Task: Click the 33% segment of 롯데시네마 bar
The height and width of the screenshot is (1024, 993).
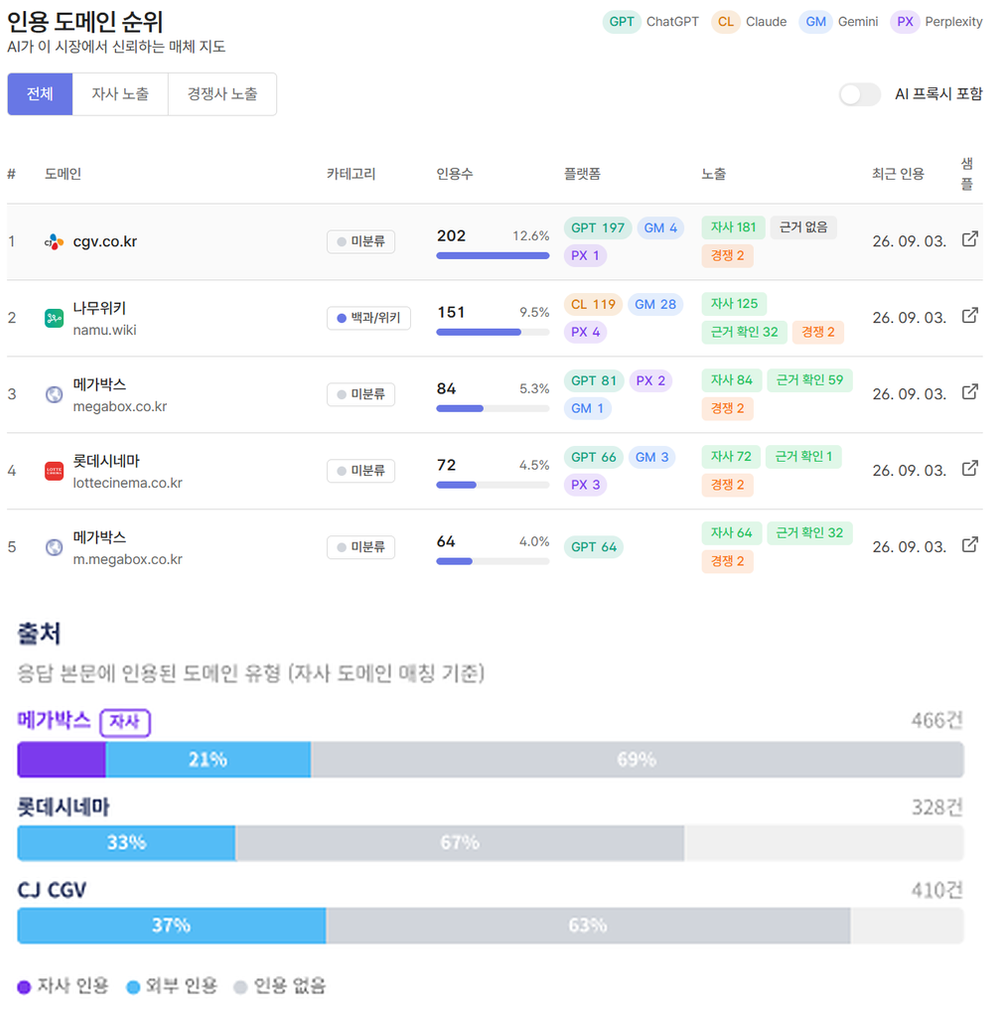Action: tap(127, 843)
